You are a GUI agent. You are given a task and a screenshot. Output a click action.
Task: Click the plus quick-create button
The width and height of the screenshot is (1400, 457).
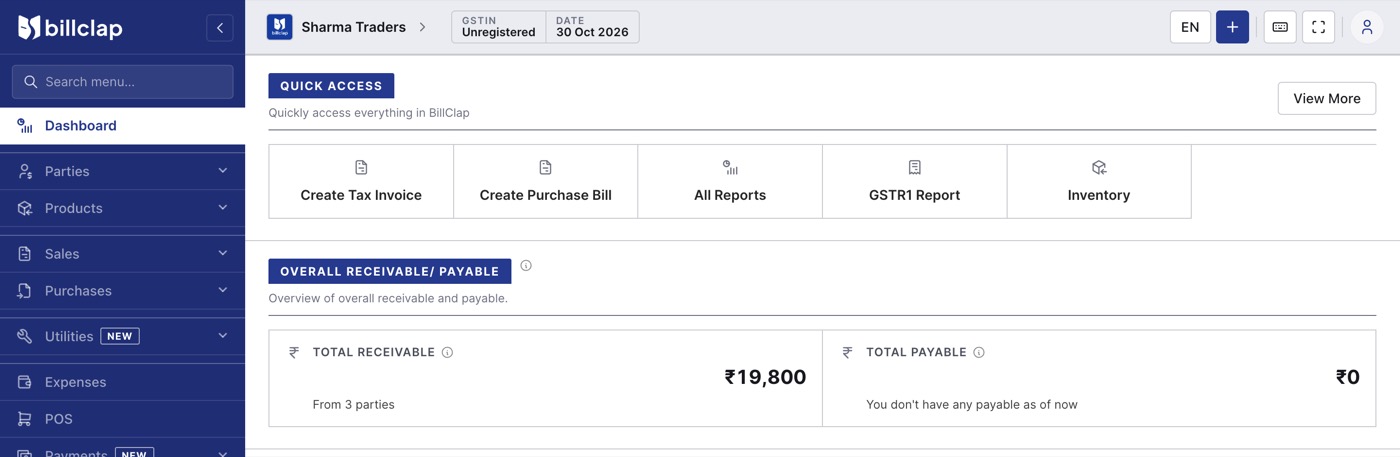[1232, 27]
